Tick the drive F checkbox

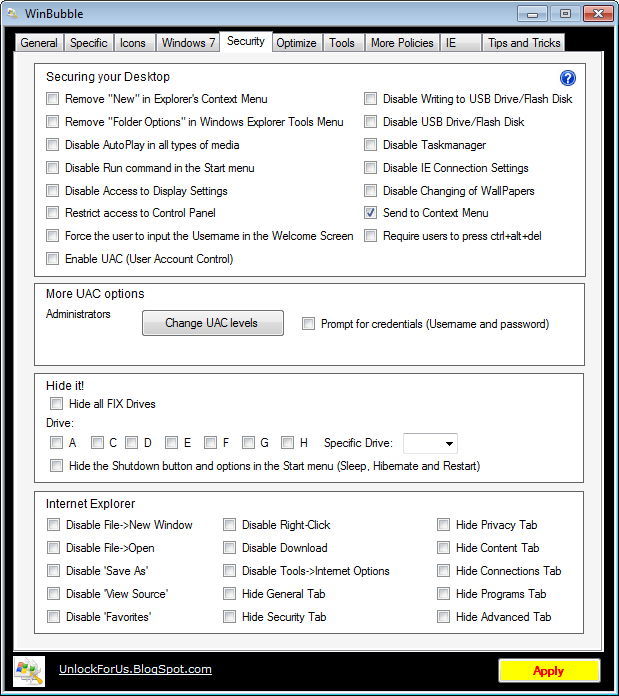coord(210,443)
